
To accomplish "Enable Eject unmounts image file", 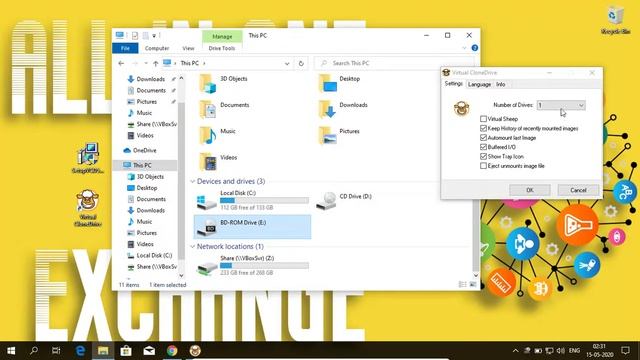I will tap(483, 166).
